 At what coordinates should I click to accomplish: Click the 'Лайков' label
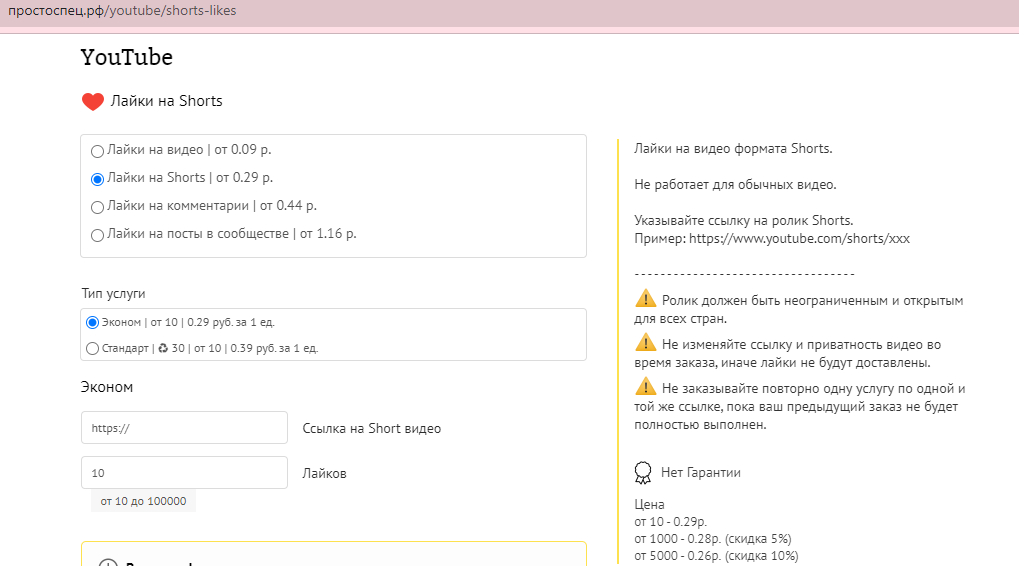[x=324, y=473]
